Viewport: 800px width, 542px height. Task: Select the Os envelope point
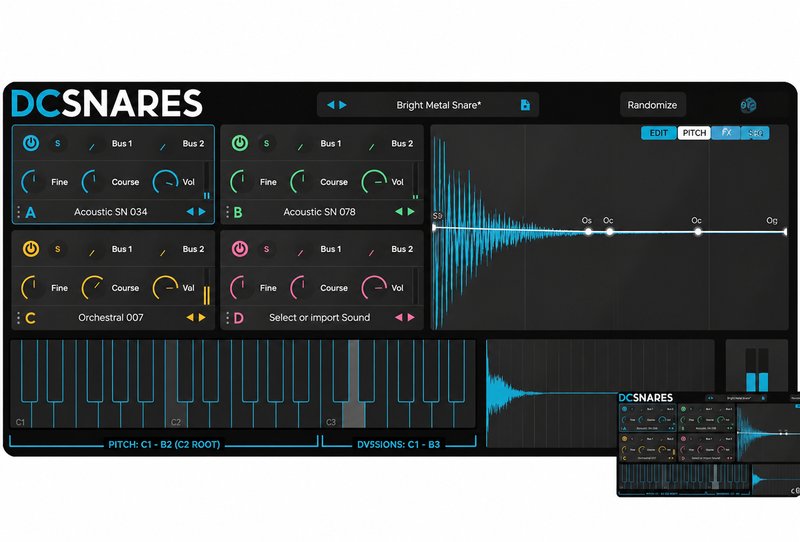click(x=588, y=232)
